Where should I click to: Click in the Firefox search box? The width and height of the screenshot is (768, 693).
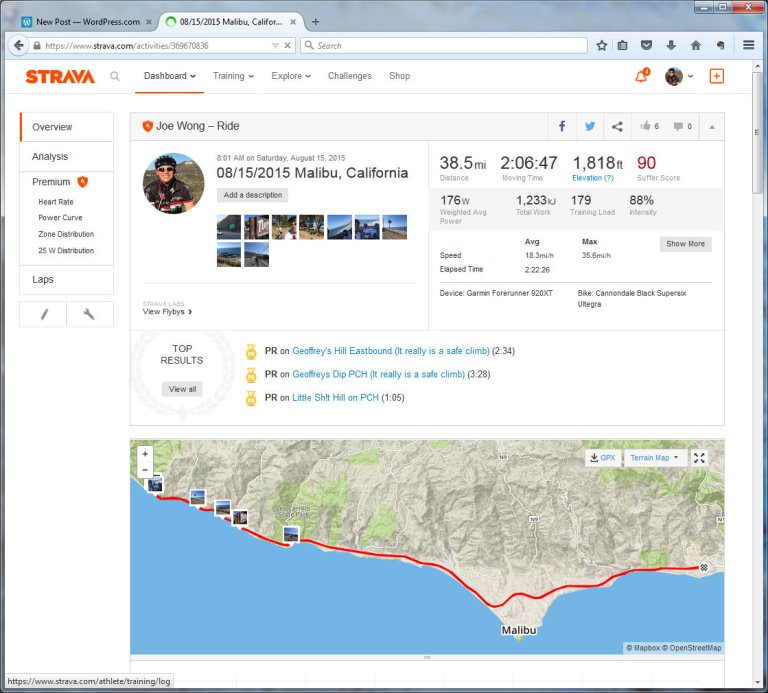coord(444,46)
